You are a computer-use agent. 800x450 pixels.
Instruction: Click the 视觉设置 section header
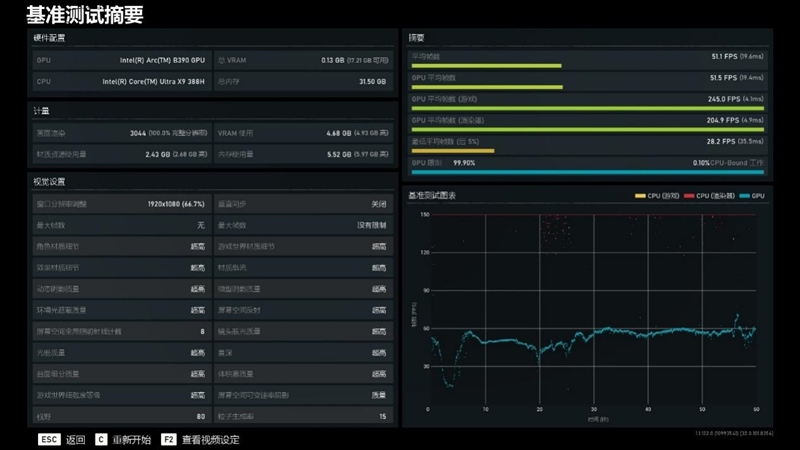(x=49, y=182)
